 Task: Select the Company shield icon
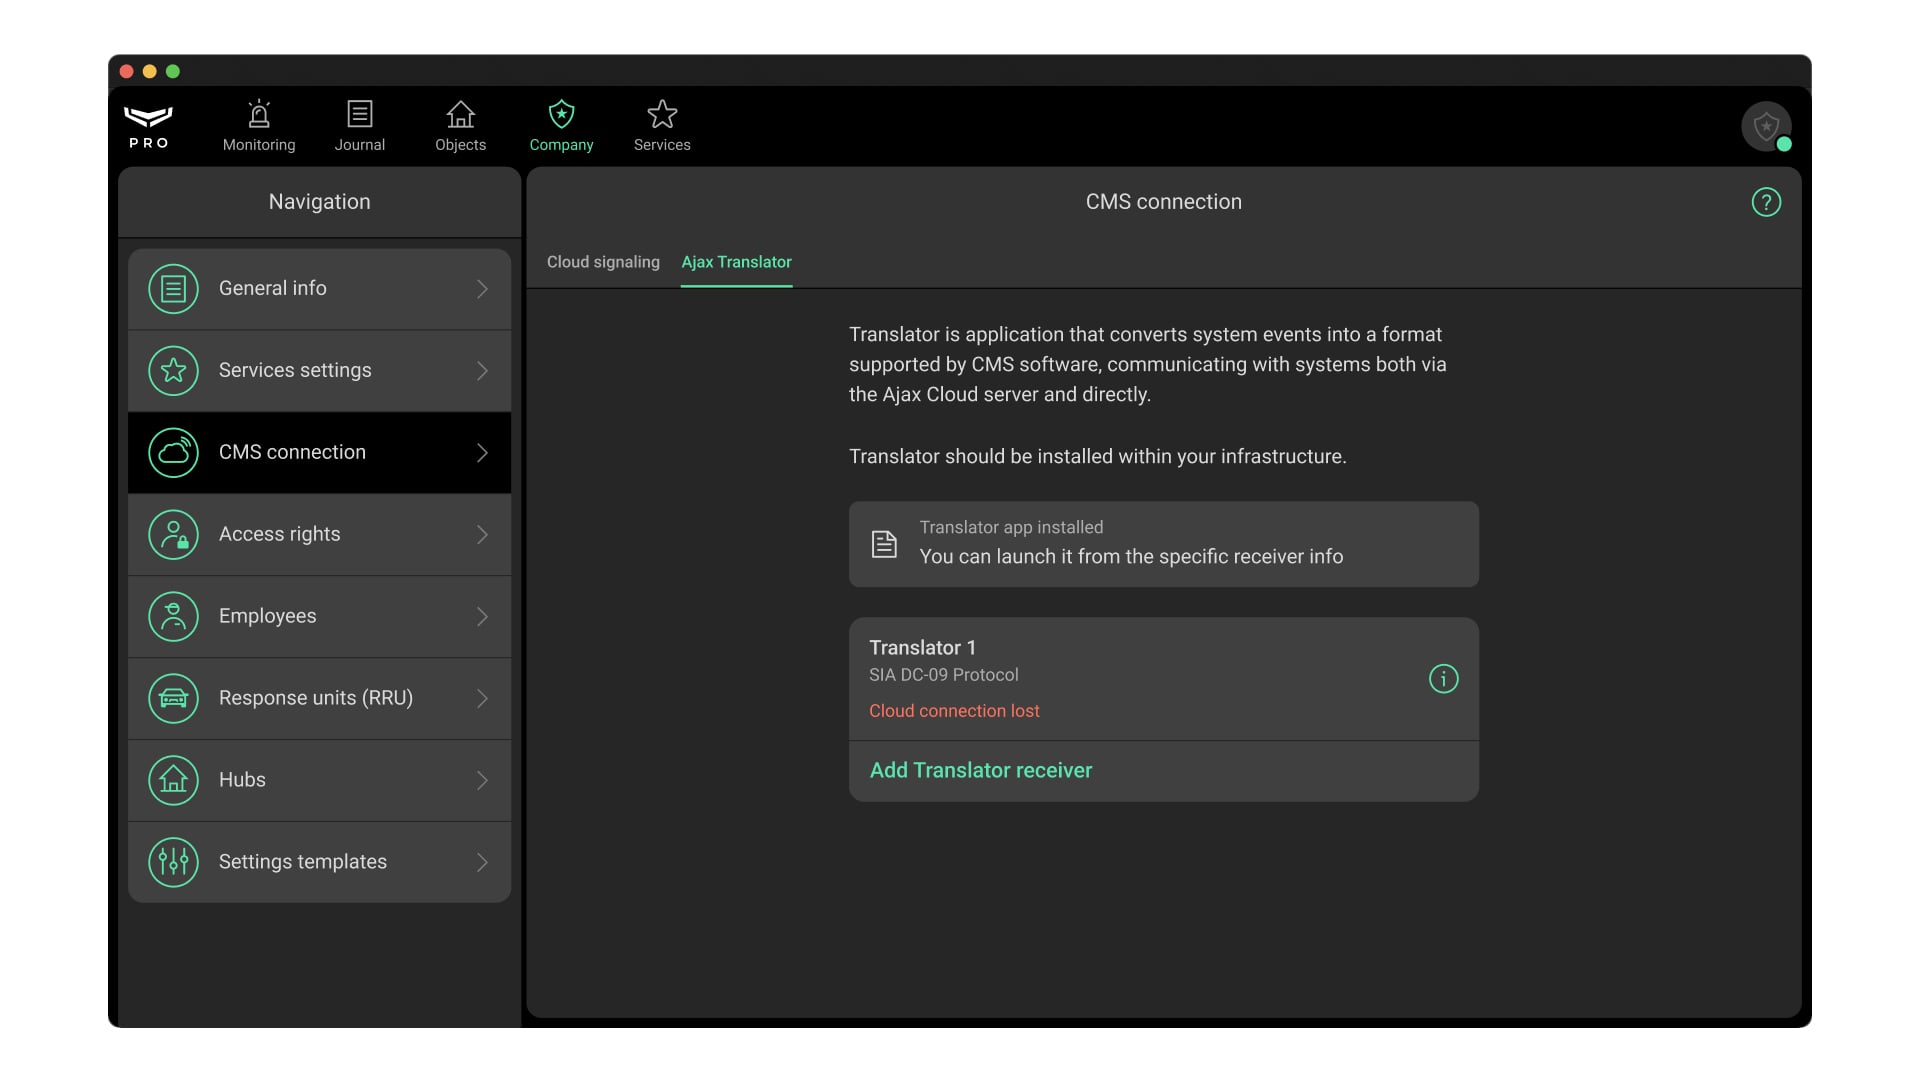click(x=561, y=115)
